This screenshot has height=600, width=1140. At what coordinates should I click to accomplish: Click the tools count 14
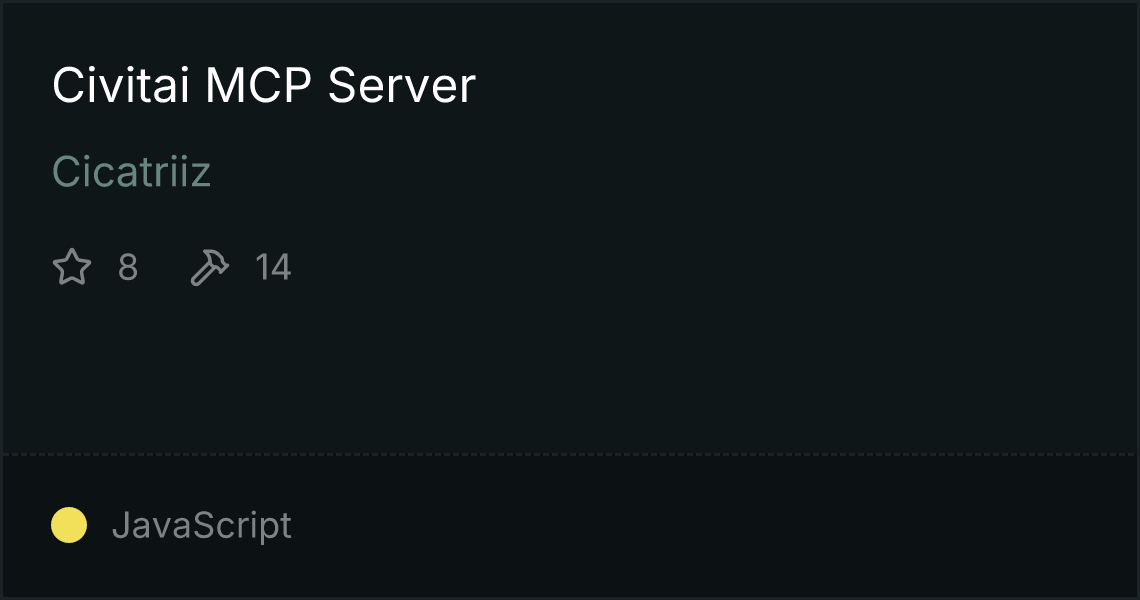pyautogui.click(x=273, y=268)
